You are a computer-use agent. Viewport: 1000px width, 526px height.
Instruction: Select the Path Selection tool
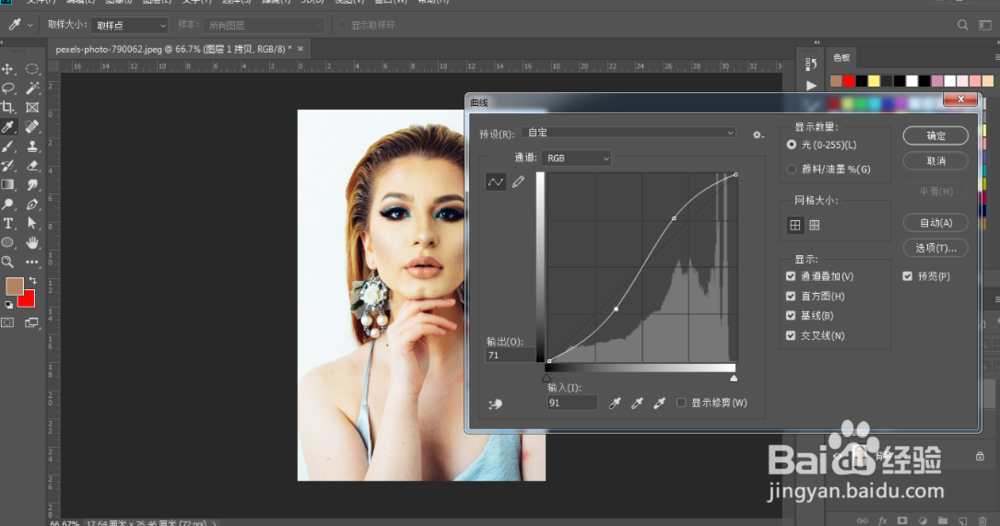pos(32,223)
